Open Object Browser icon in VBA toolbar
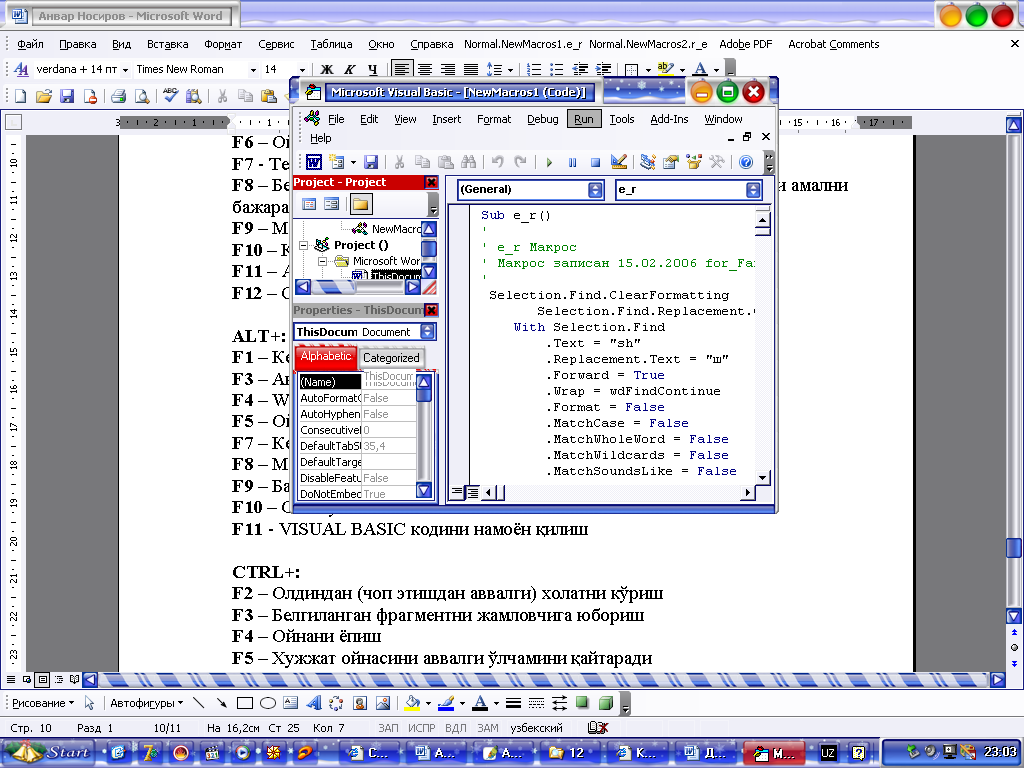The width and height of the screenshot is (1024, 768). click(694, 162)
